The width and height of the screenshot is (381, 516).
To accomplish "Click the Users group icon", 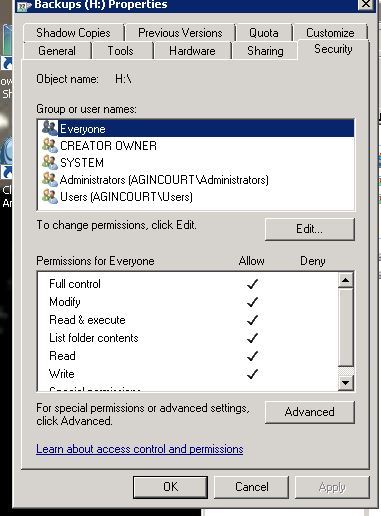I will (x=50, y=196).
